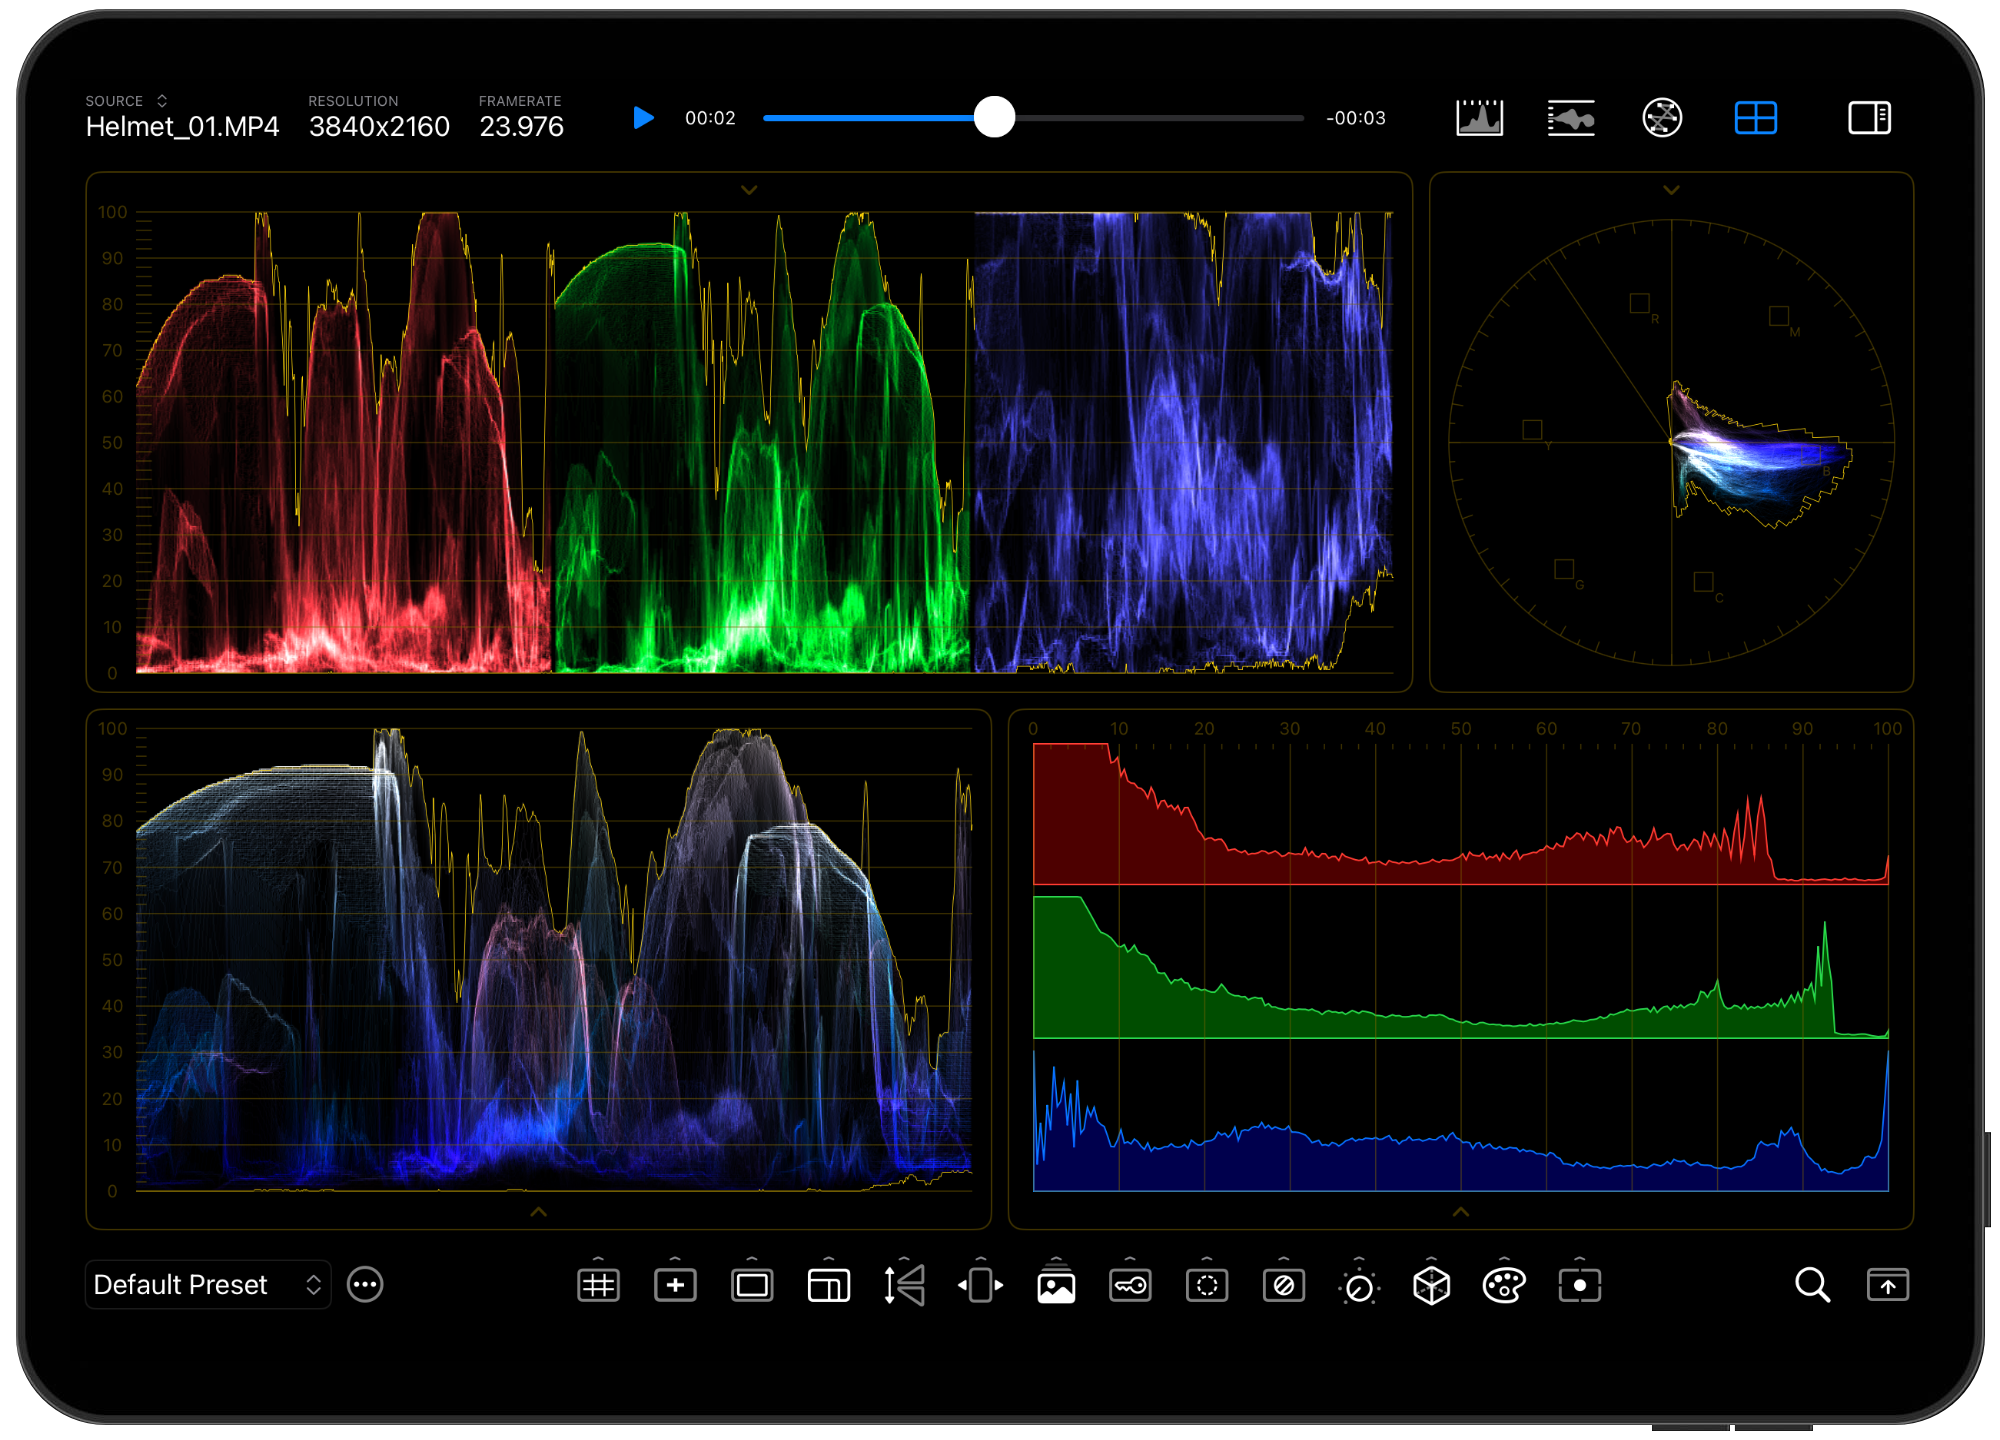Open the luma waveform panel options chevron
Screen dimensions: 2000x1440
[538, 1211]
